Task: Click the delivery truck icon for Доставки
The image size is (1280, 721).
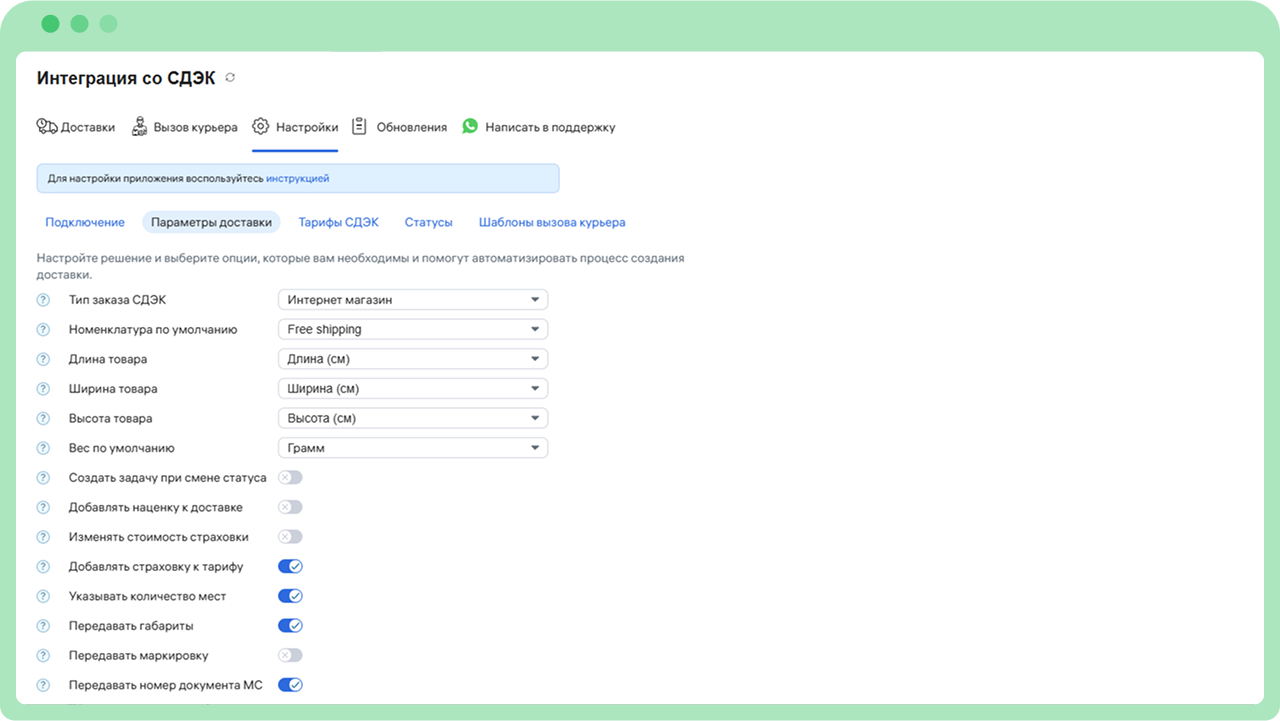Action: click(47, 127)
